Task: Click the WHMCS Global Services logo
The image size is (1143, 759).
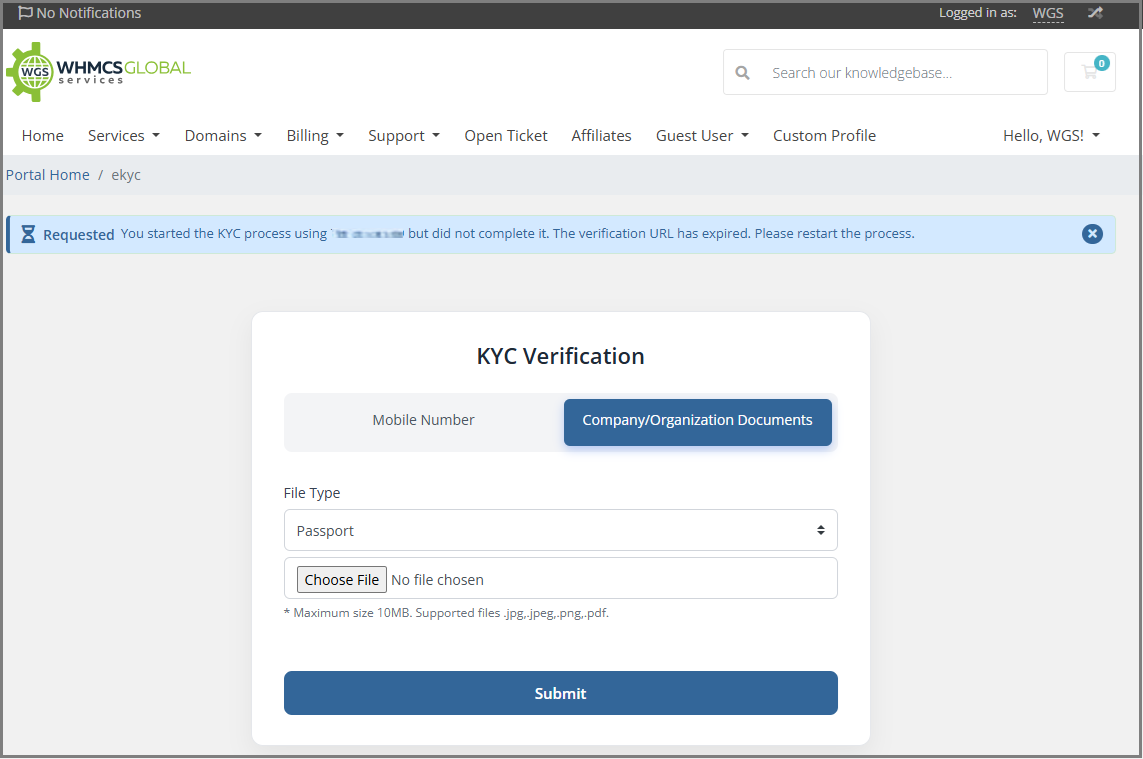Action: 98,72
